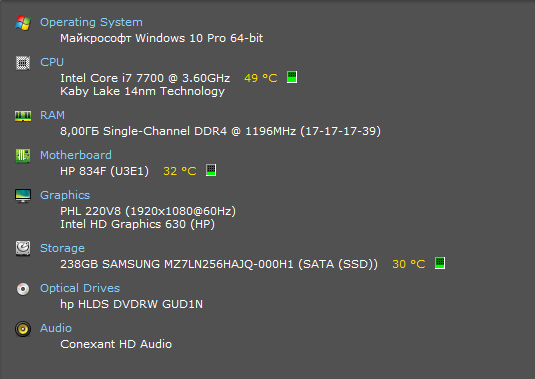Go to the Motherboard section
The width and height of the screenshot is (535, 379).
[76, 155]
